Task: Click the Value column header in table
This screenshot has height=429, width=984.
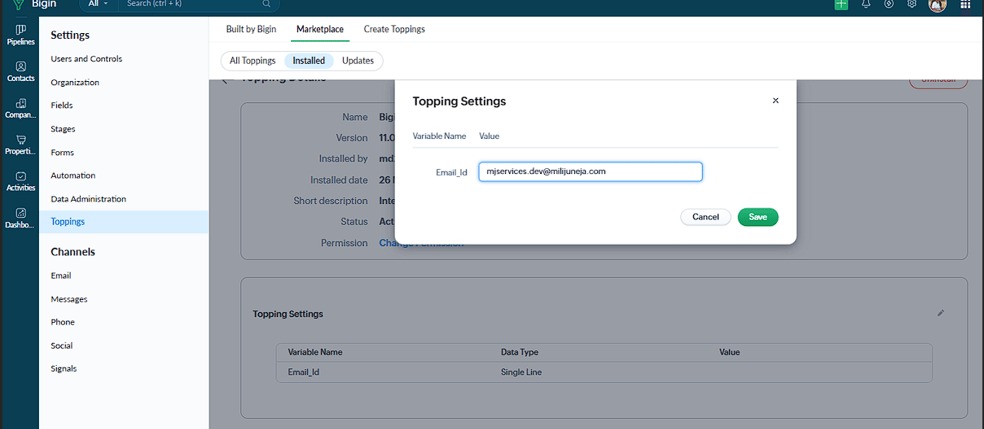Action: [729, 352]
